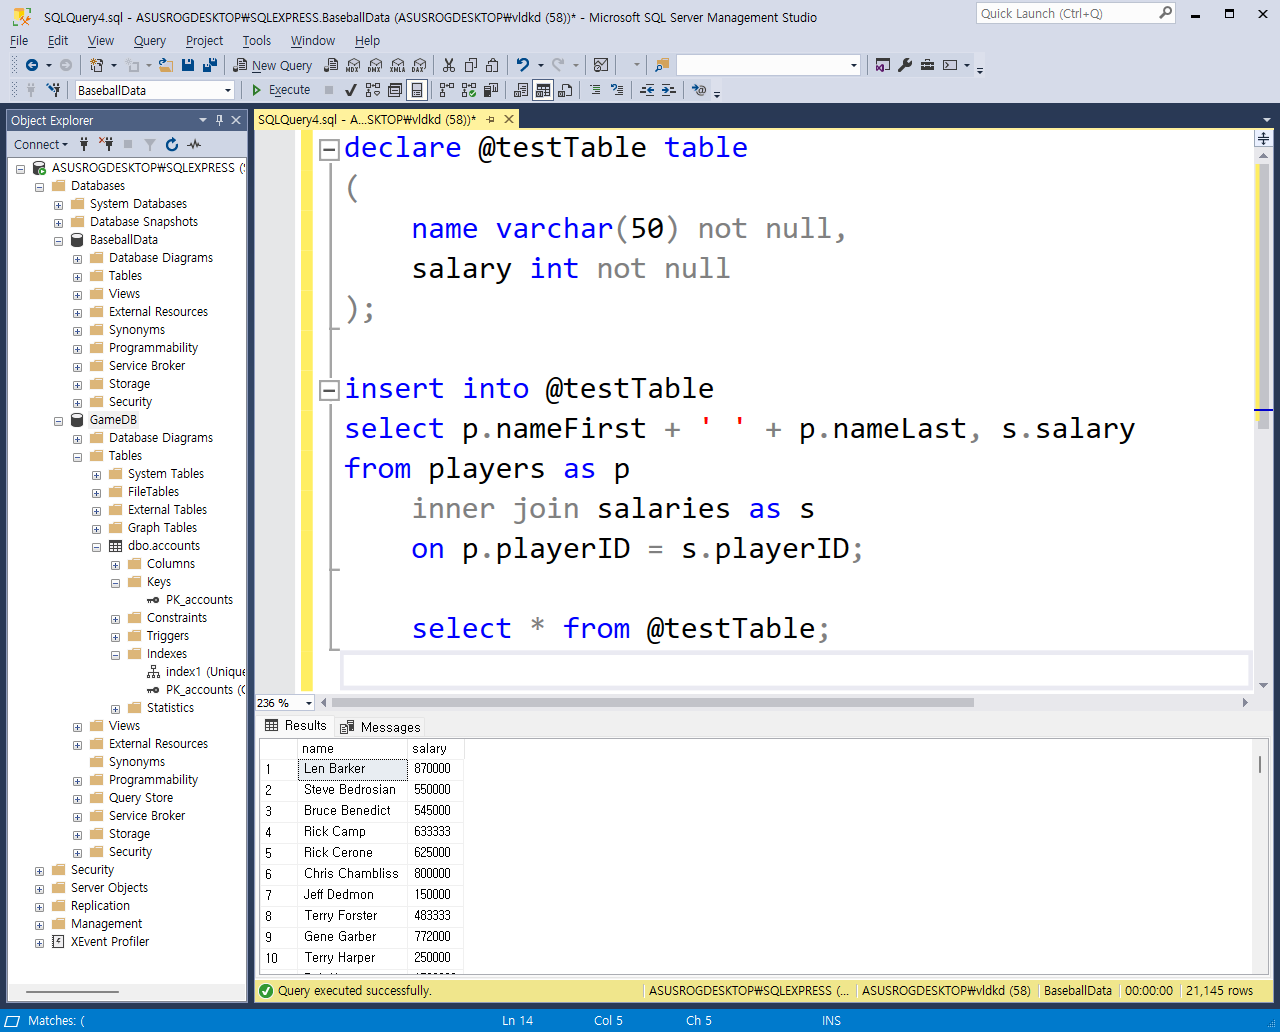Select the Chris Chambliss cell in results
This screenshot has height=1032, width=1280.
tap(352, 874)
